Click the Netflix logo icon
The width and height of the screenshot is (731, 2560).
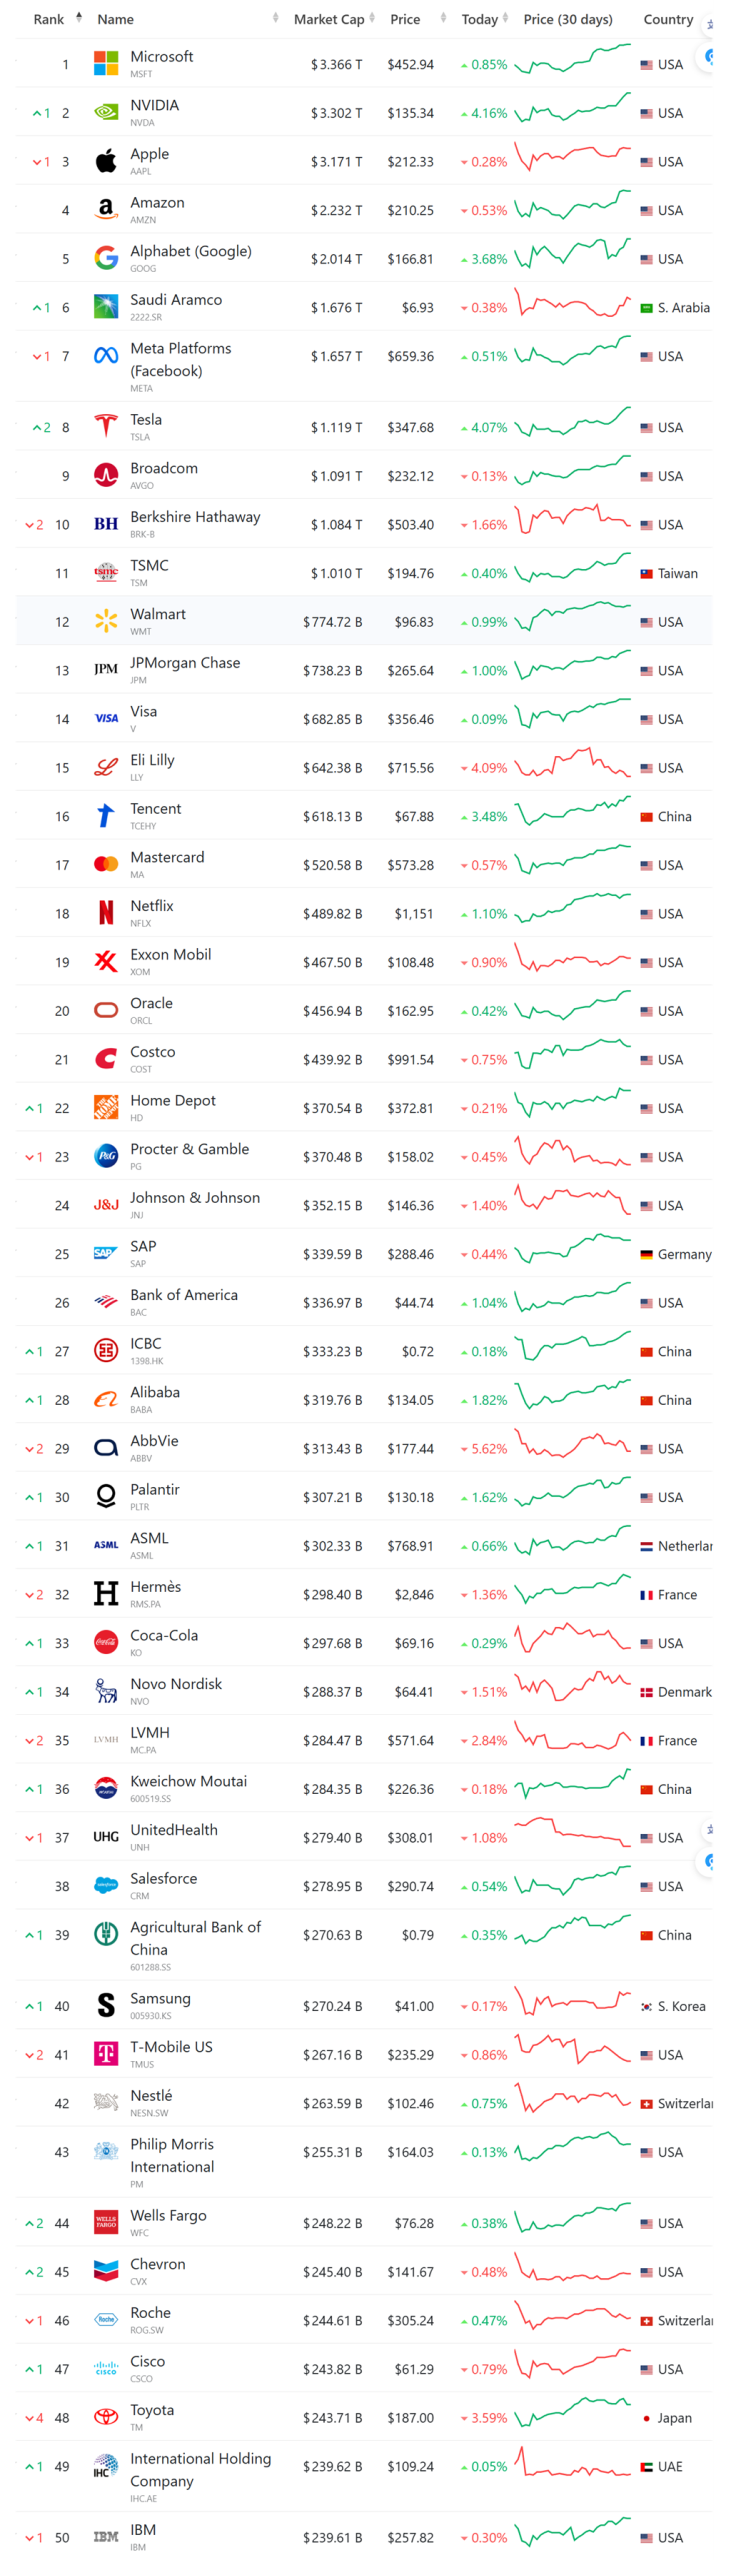coord(106,913)
